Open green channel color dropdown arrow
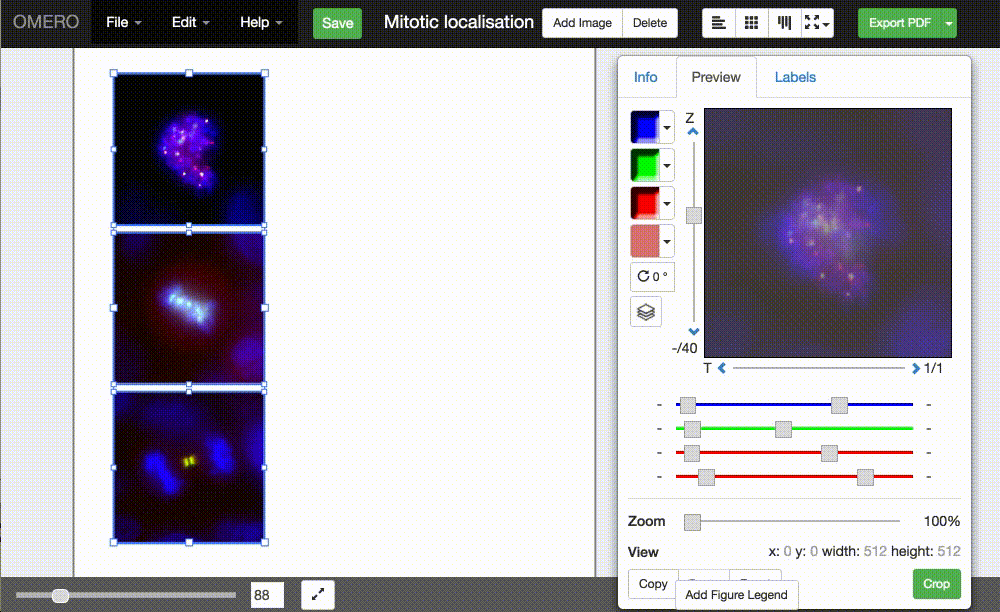 (666, 166)
